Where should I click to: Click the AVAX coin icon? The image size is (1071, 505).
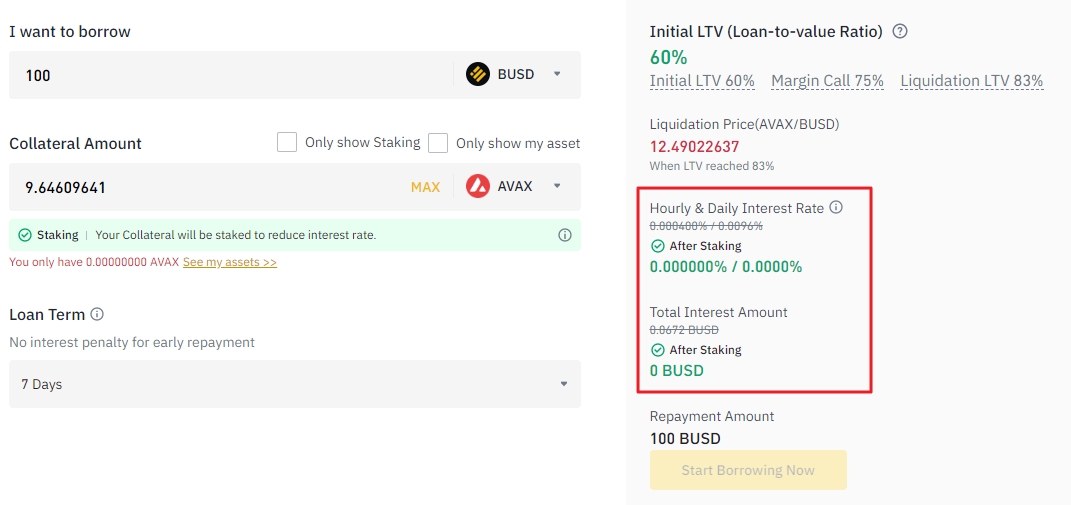478,186
